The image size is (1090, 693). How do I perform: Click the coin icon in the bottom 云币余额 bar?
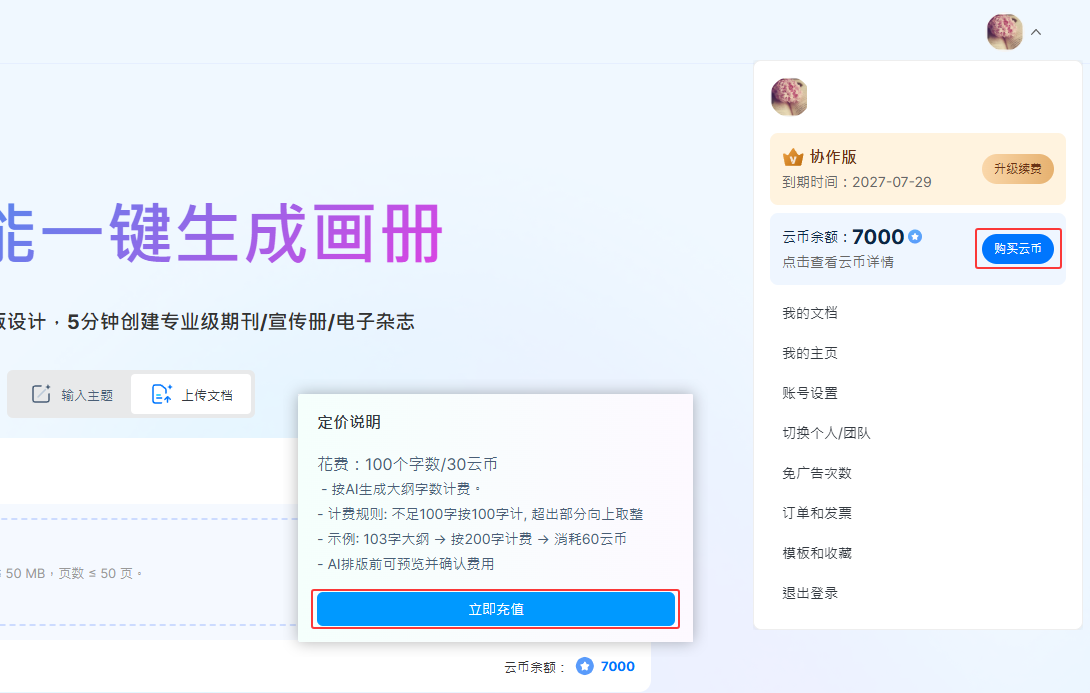pyautogui.click(x=585, y=666)
